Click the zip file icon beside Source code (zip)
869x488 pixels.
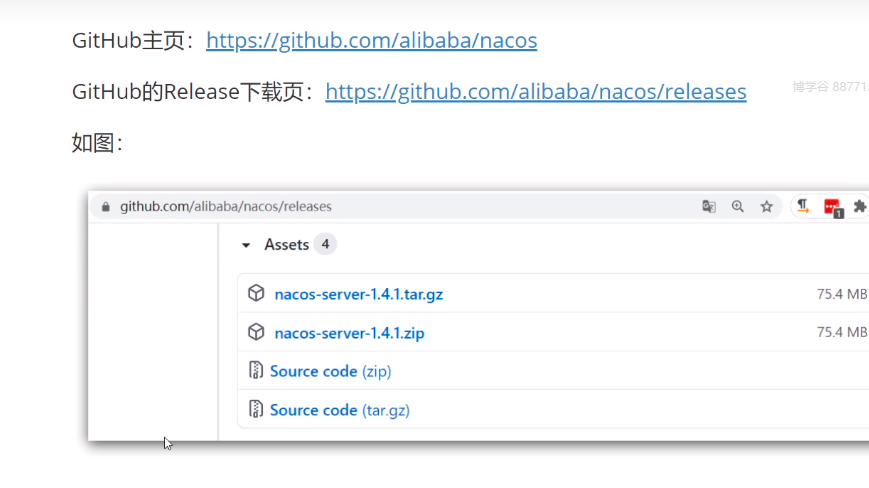pyautogui.click(x=255, y=370)
